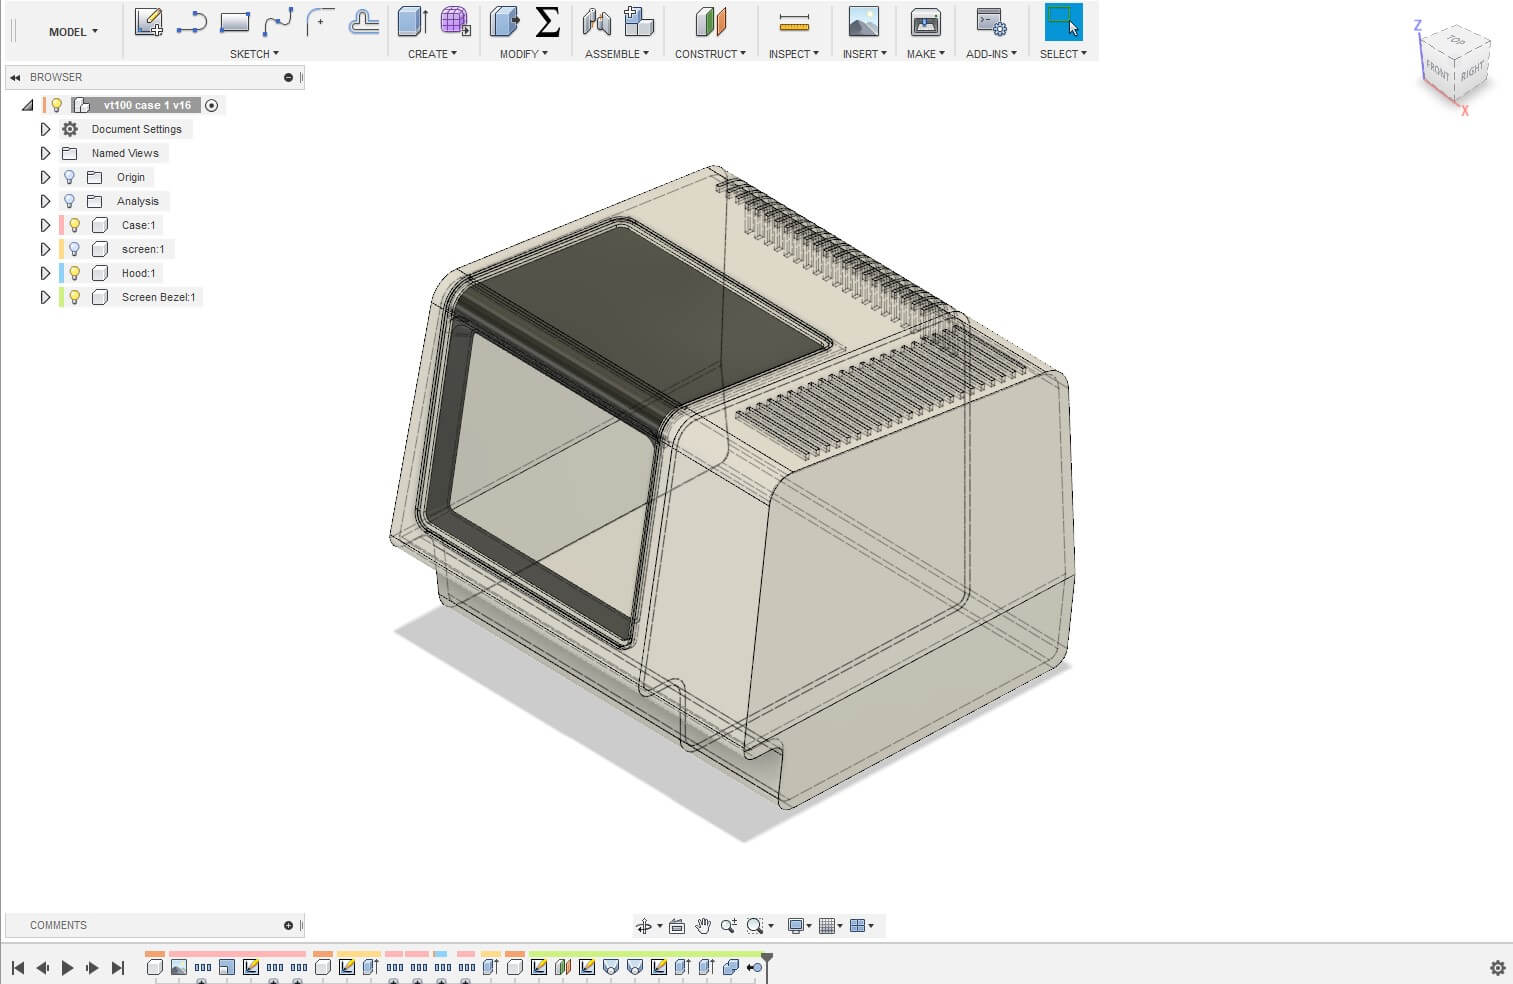Expand the Screen Bezel:1 component
Viewport: 1513px width, 984px height.
(45, 297)
